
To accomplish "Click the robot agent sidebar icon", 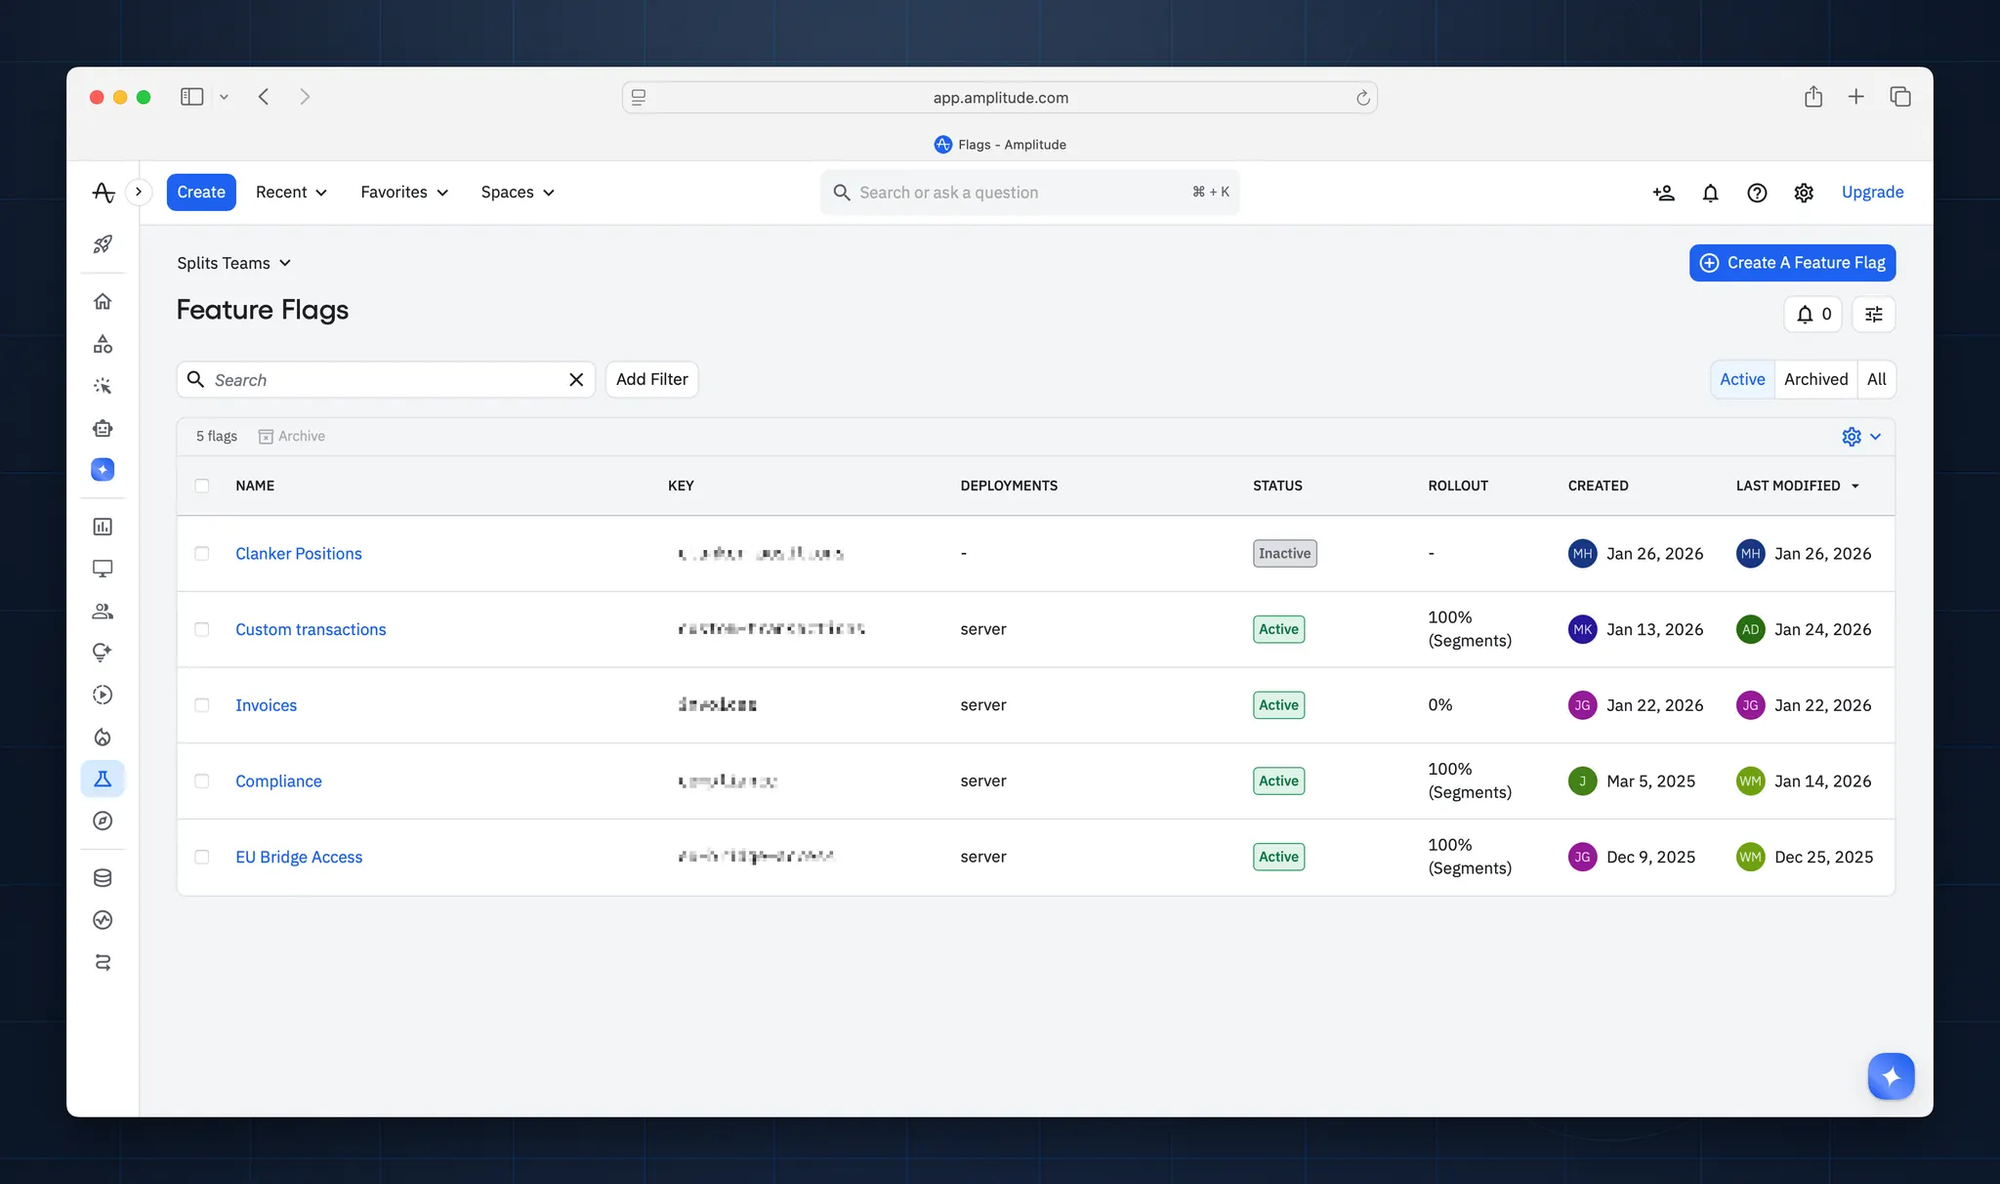I will [102, 428].
